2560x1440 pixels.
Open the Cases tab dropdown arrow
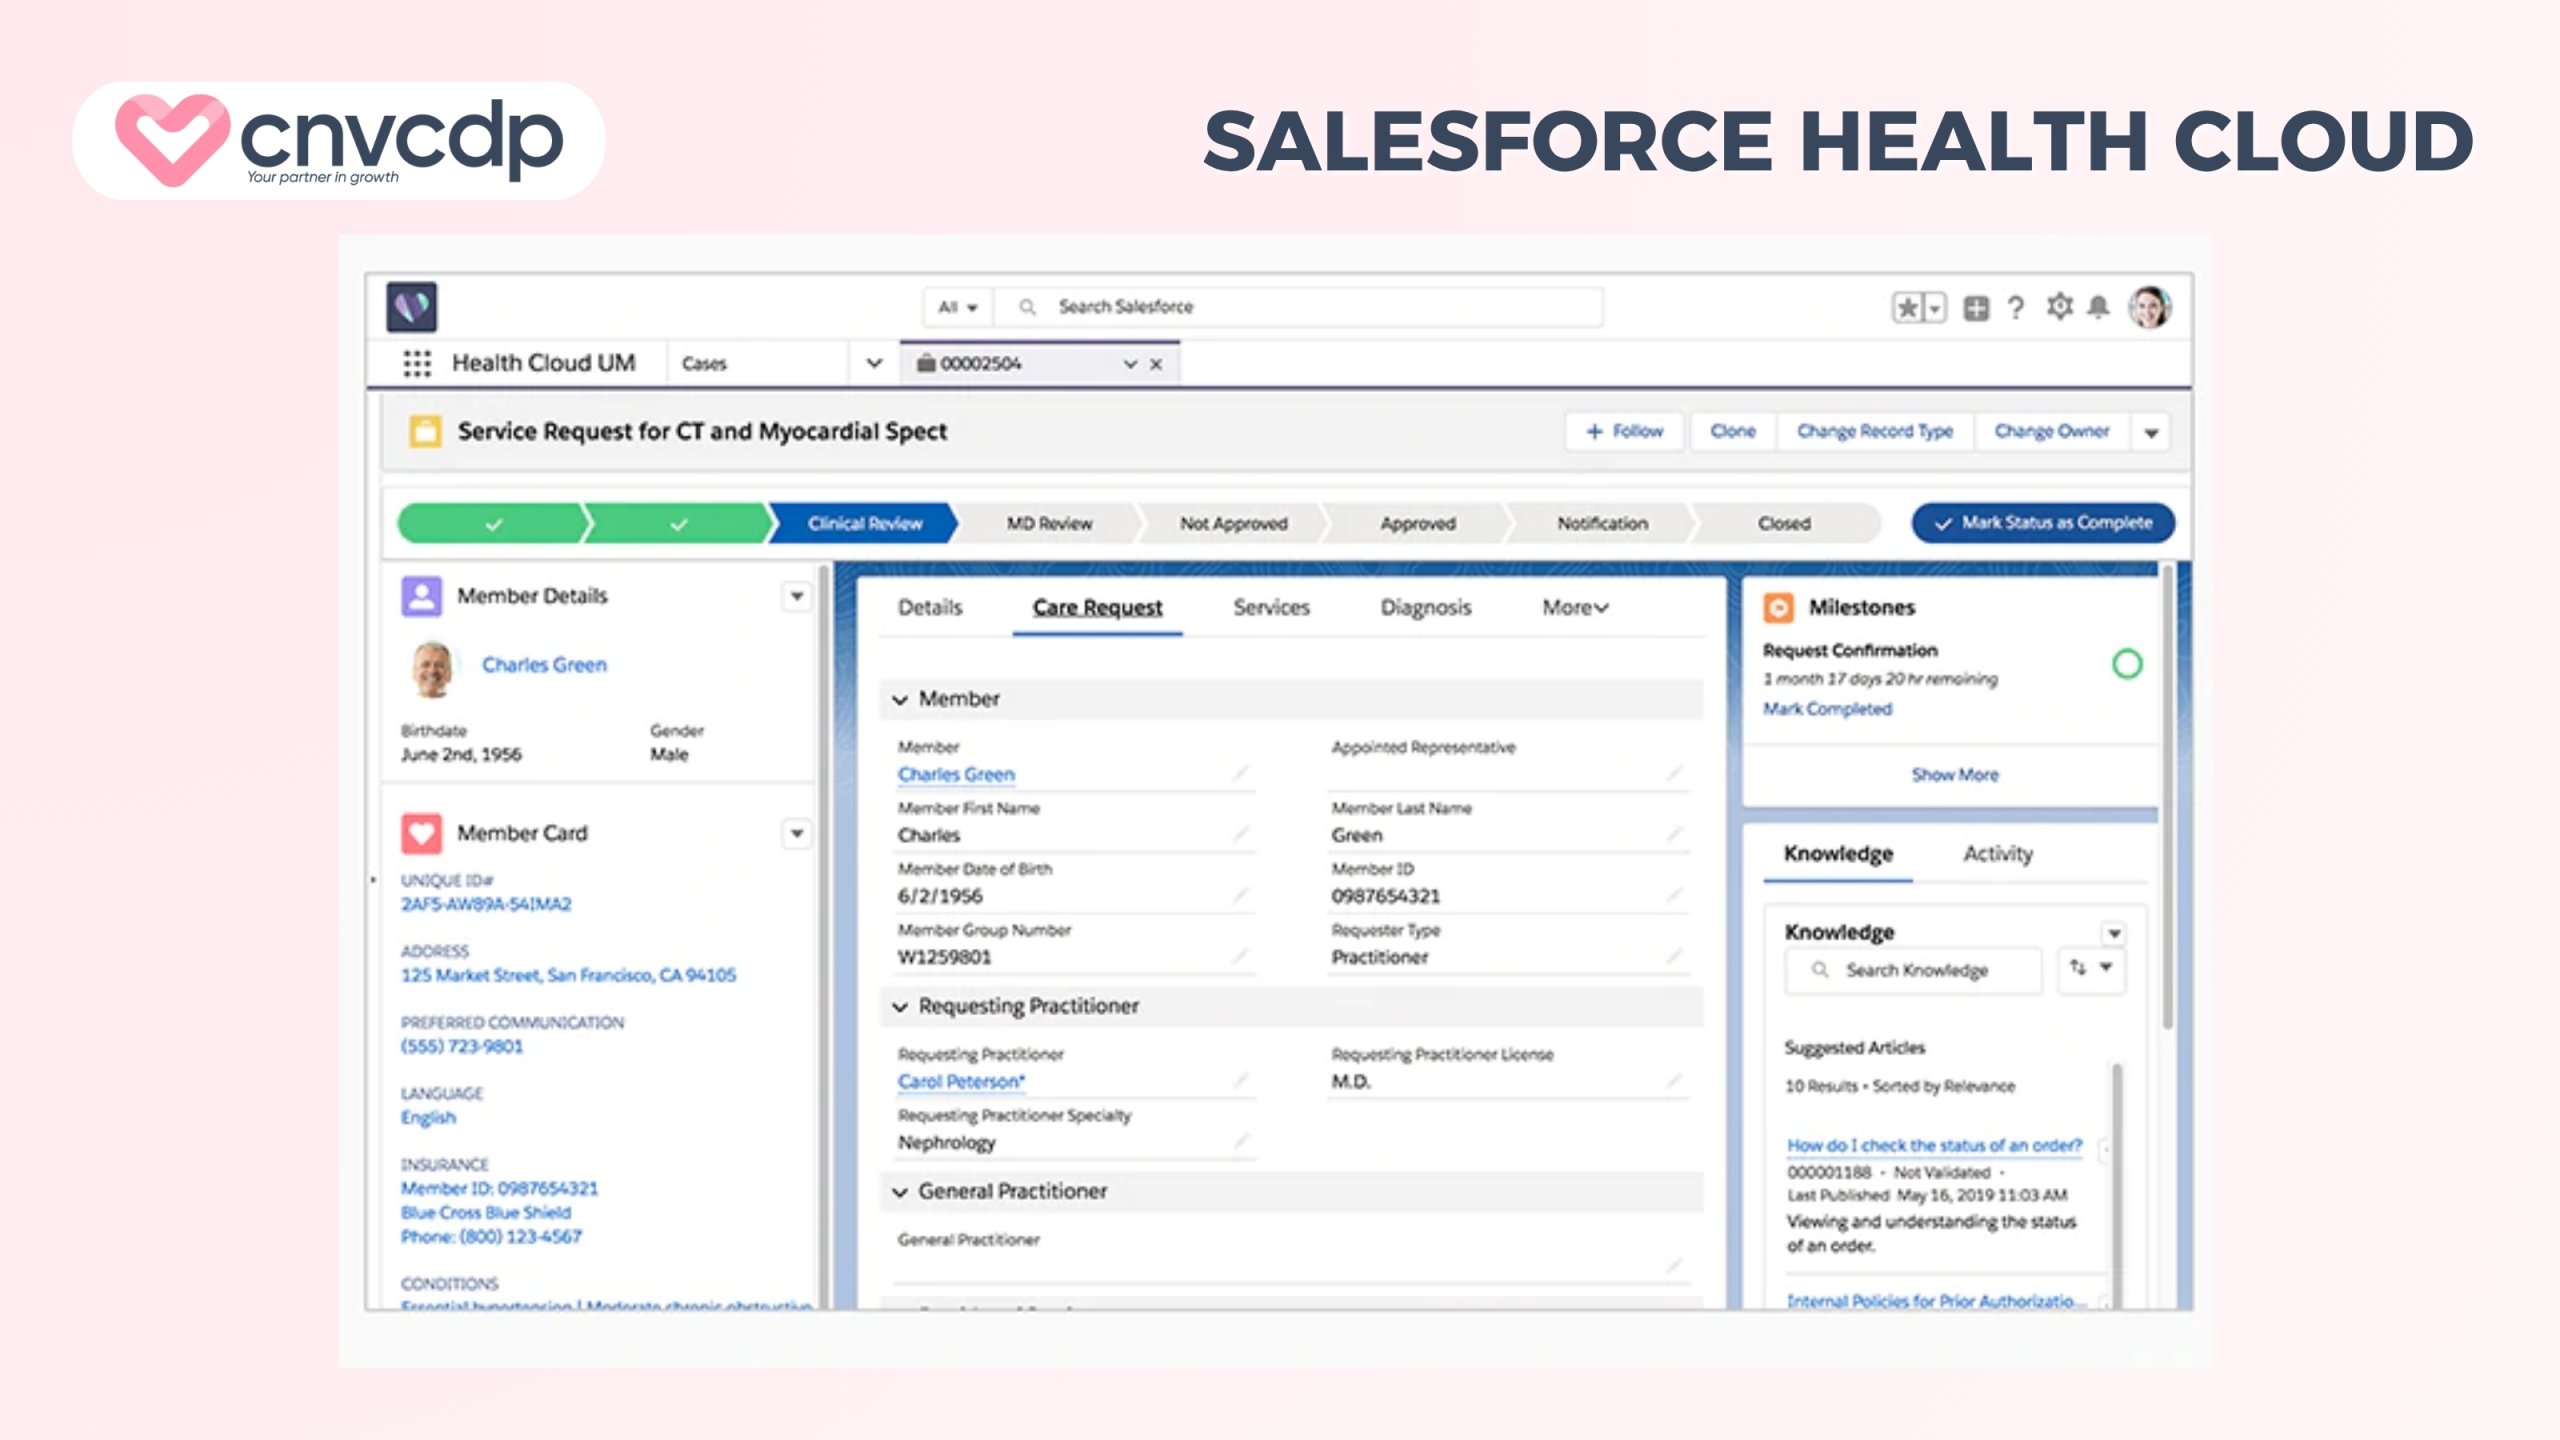click(872, 363)
